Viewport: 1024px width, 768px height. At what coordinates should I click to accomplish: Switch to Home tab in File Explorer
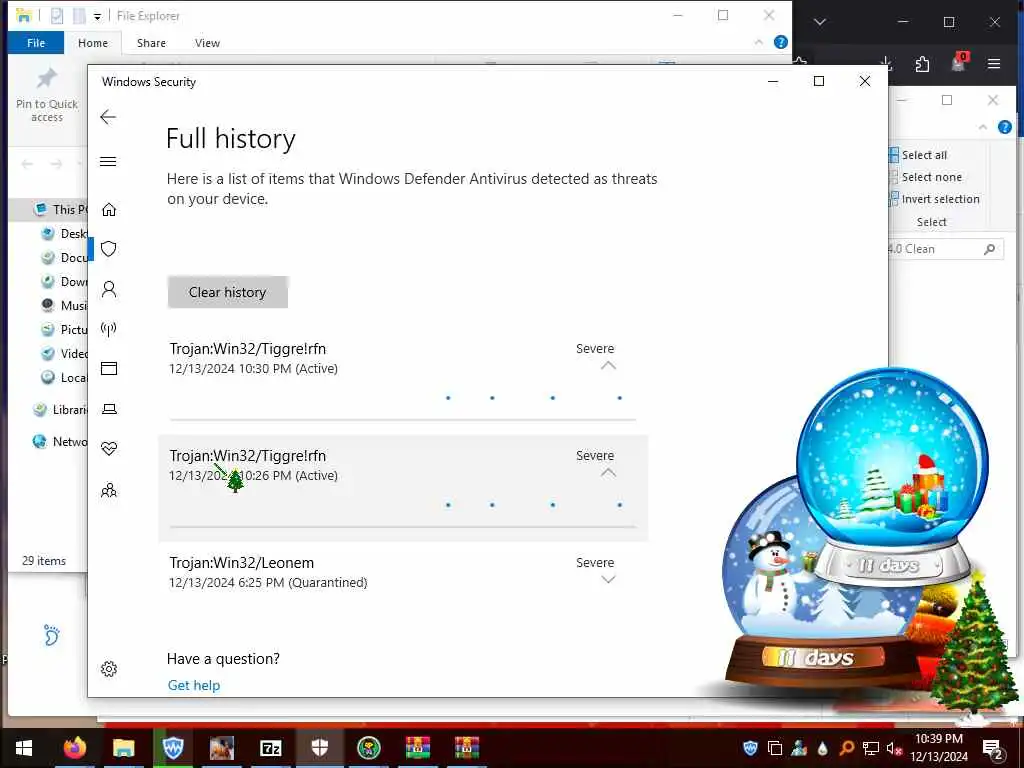93,43
